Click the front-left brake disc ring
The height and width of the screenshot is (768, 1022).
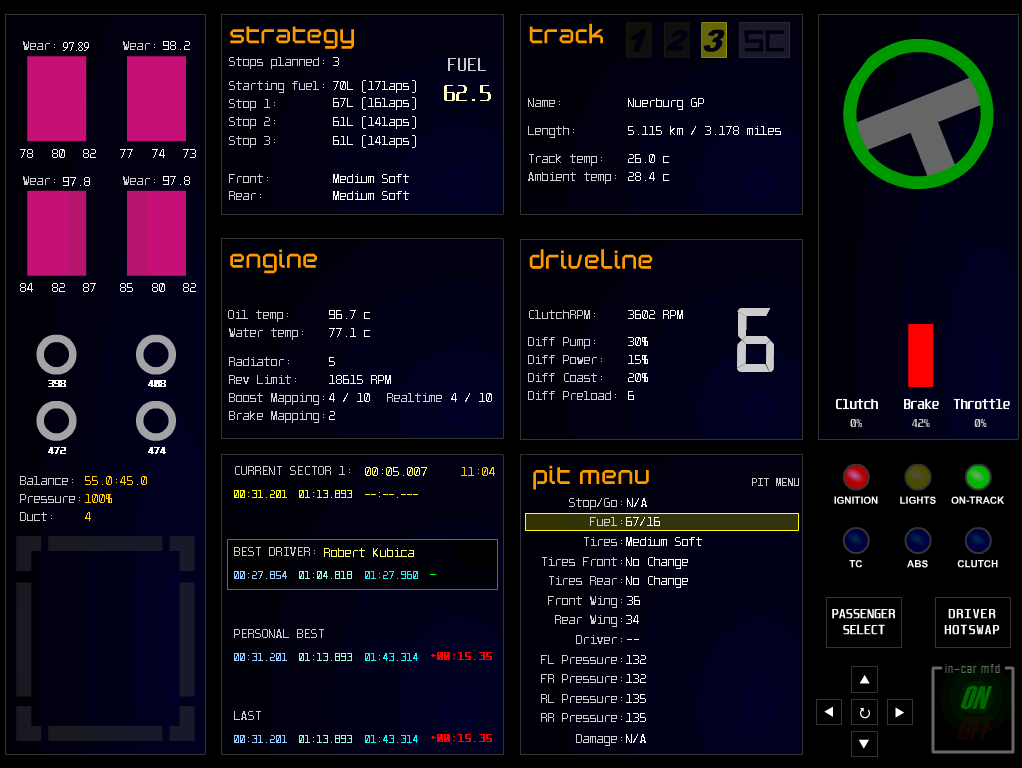[x=57, y=355]
